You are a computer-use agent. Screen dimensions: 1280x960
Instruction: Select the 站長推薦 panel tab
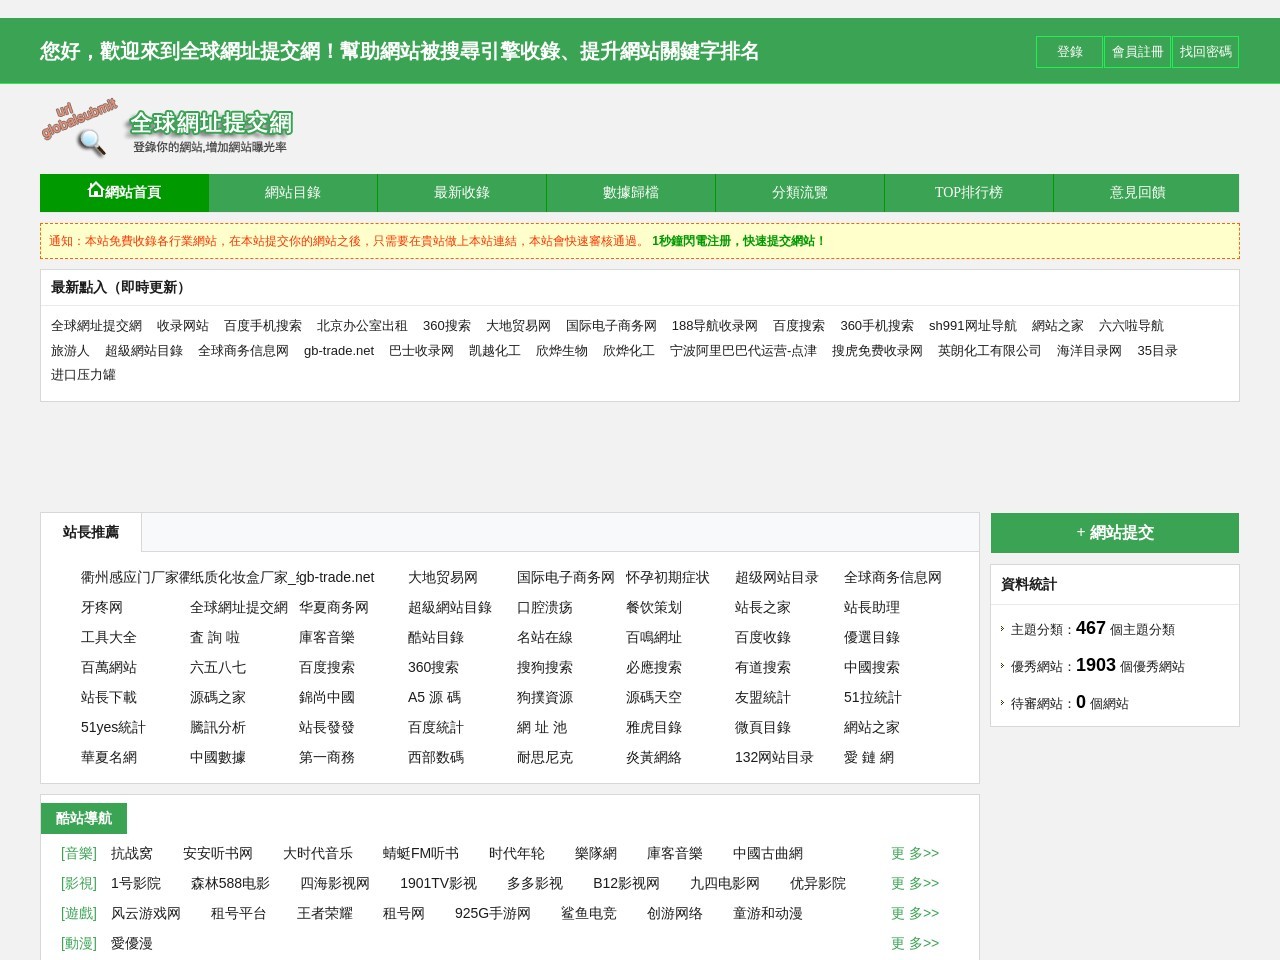tap(90, 532)
